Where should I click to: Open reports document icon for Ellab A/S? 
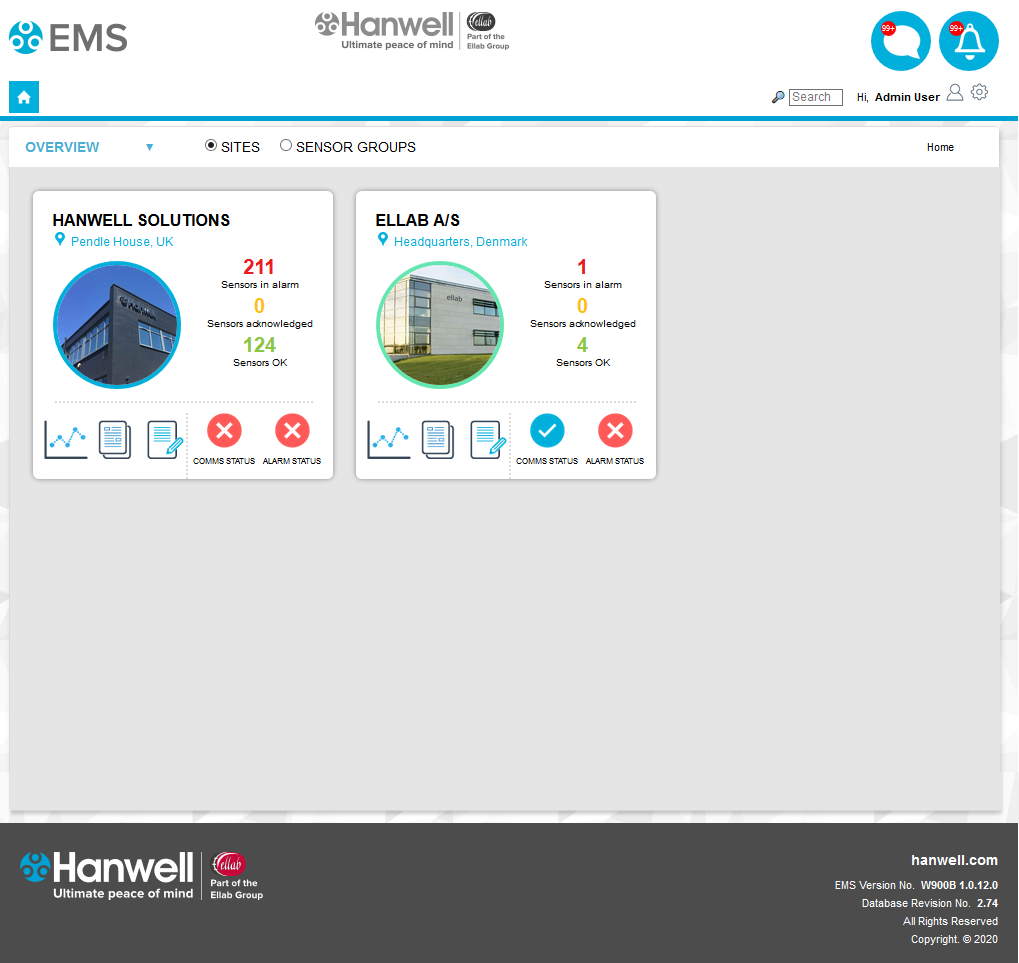pyautogui.click(x=438, y=440)
